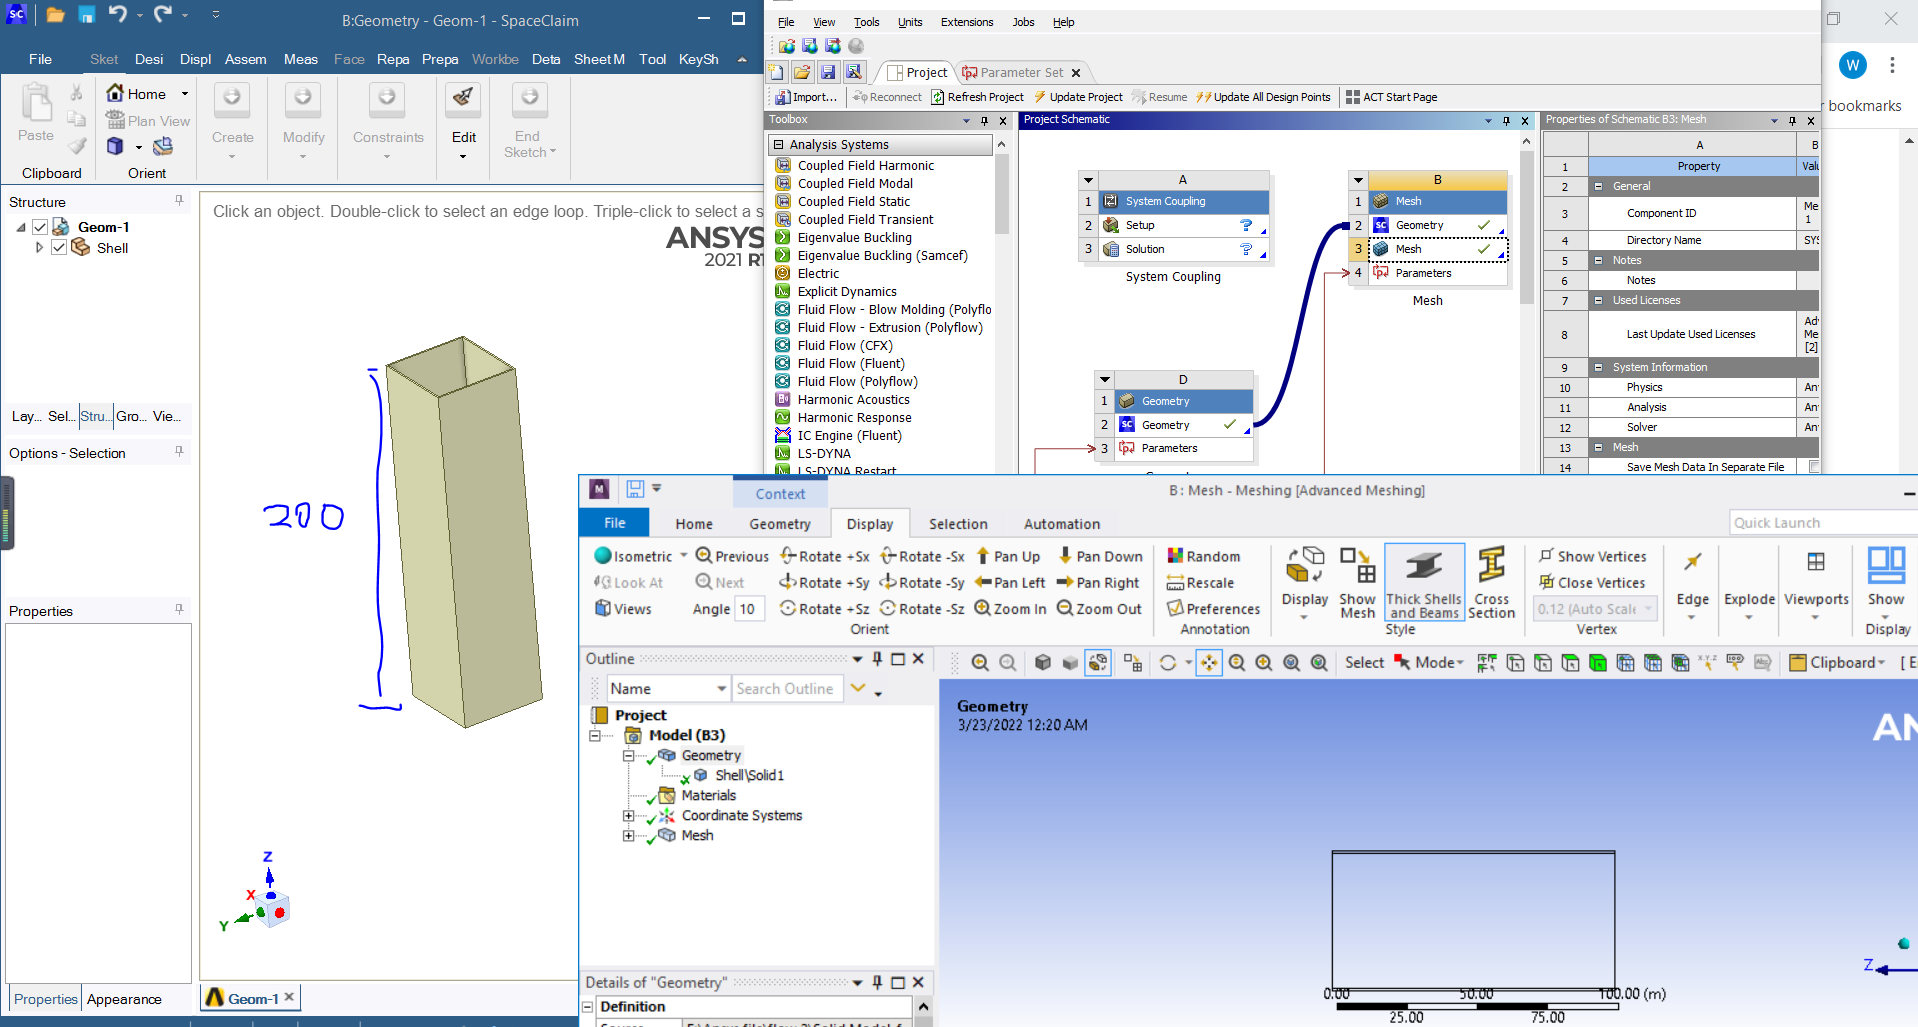Expand Coordinate Systems in Outline
This screenshot has height=1027, width=1918.
click(x=628, y=815)
